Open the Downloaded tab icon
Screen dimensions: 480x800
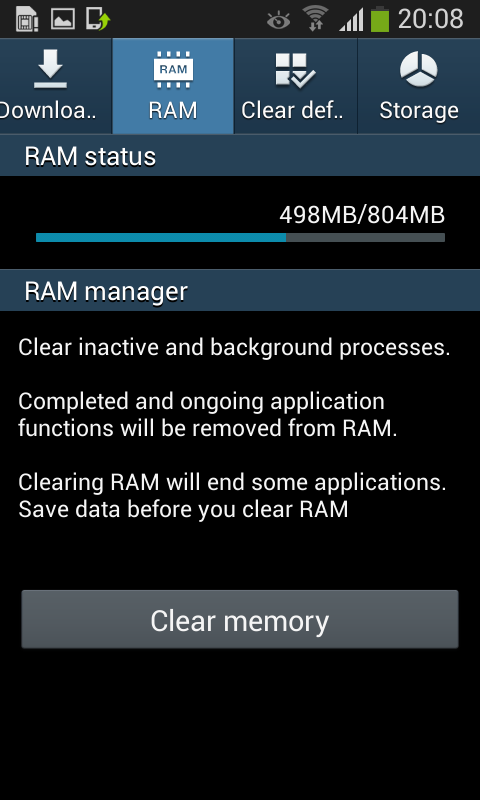pyautogui.click(x=50, y=70)
